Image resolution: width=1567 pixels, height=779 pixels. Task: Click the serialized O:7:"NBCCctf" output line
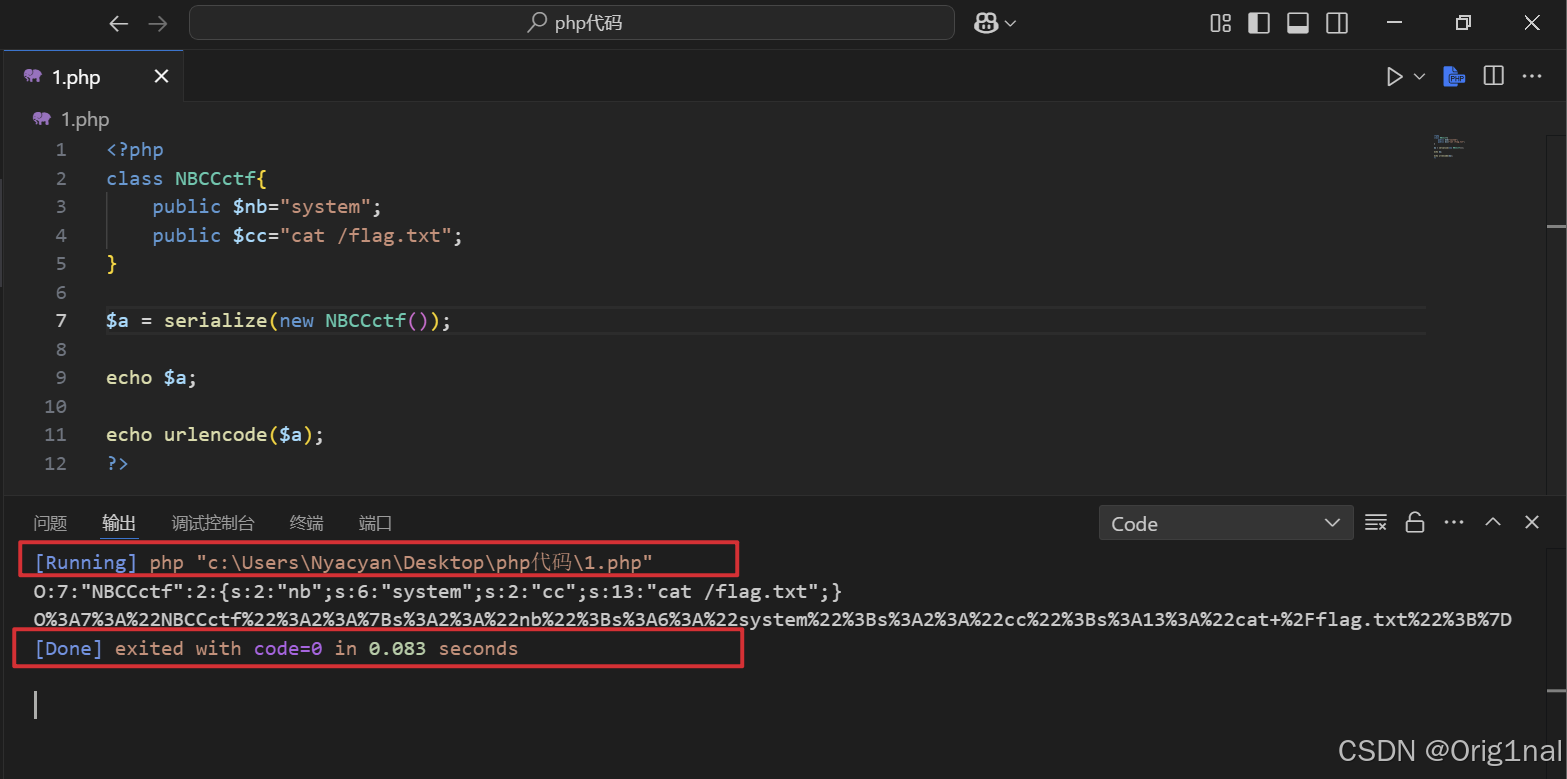pyautogui.click(x=438, y=591)
